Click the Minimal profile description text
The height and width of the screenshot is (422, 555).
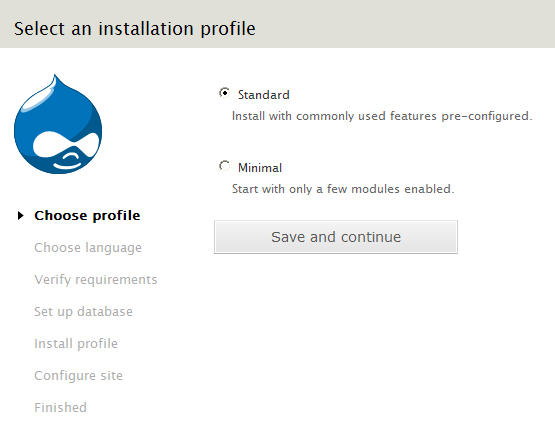tap(343, 189)
